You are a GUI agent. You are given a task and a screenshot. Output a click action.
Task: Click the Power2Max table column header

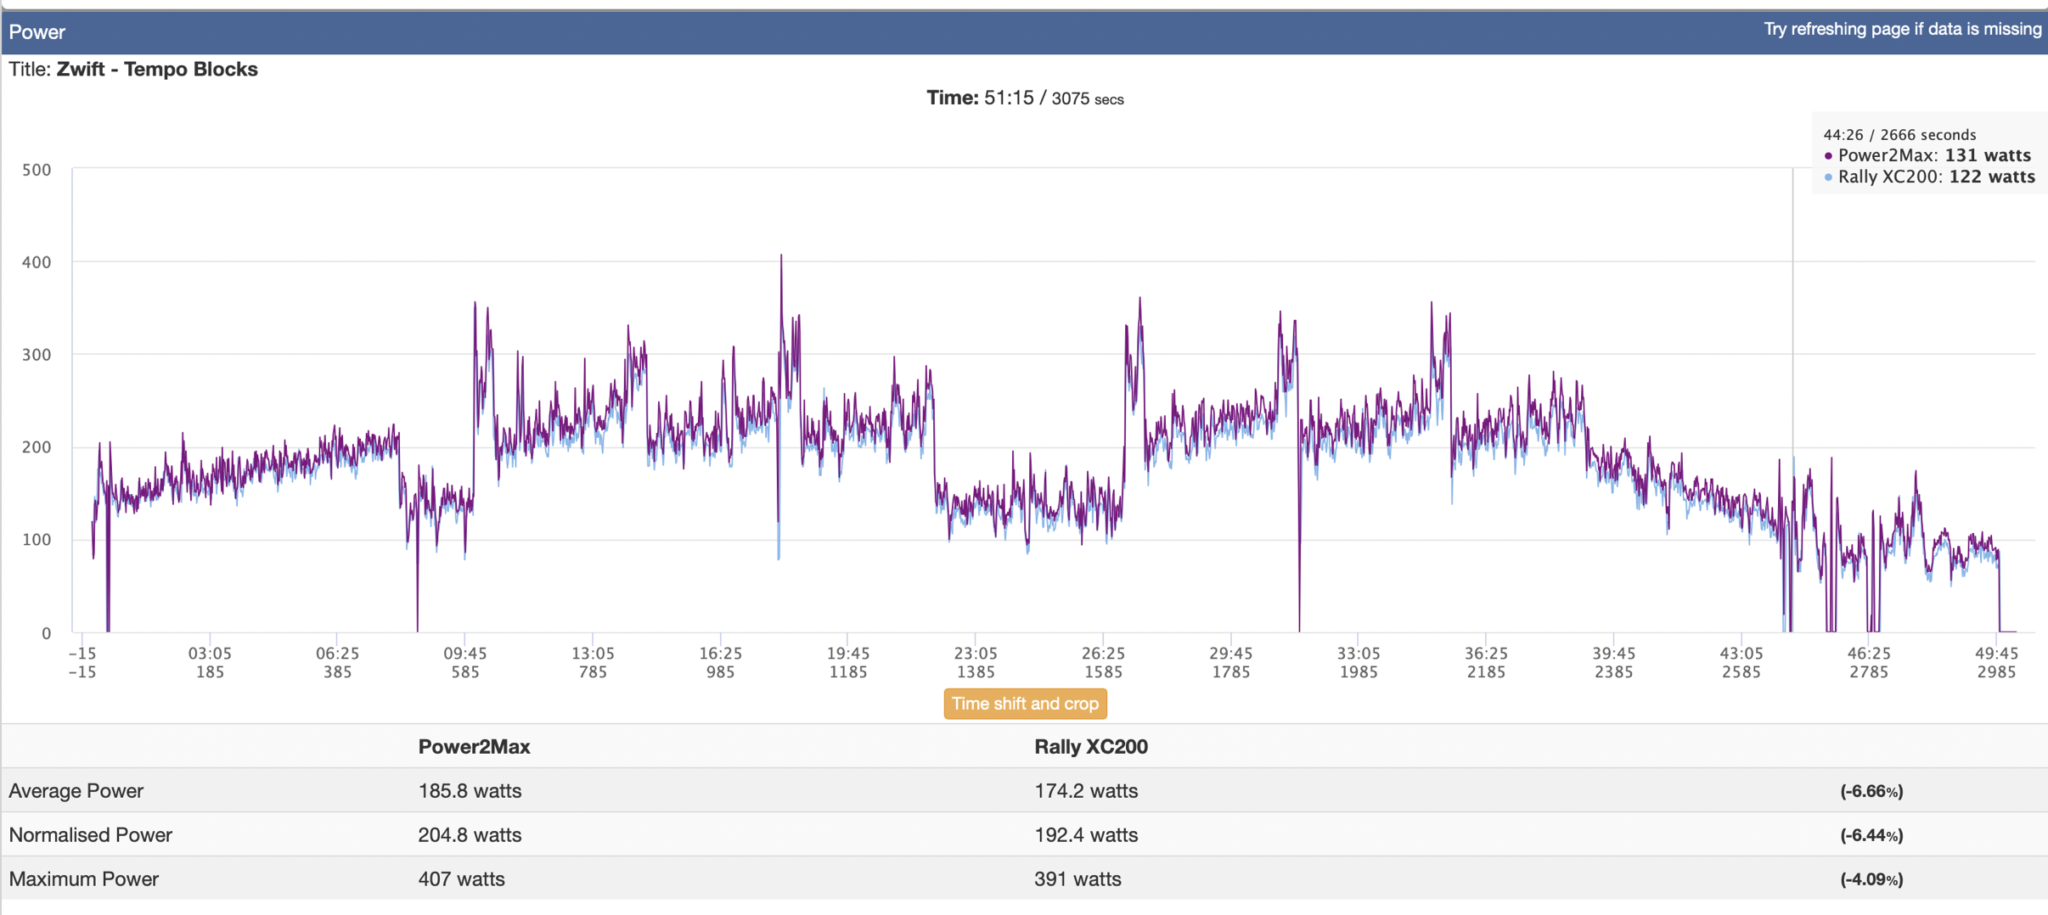(x=474, y=747)
